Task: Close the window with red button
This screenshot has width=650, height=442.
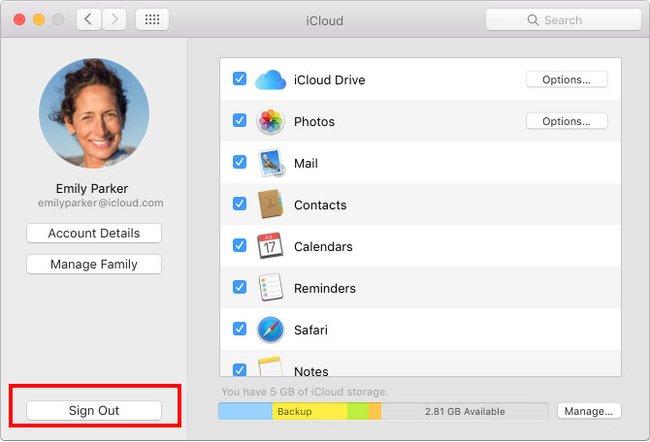Action: (19, 19)
